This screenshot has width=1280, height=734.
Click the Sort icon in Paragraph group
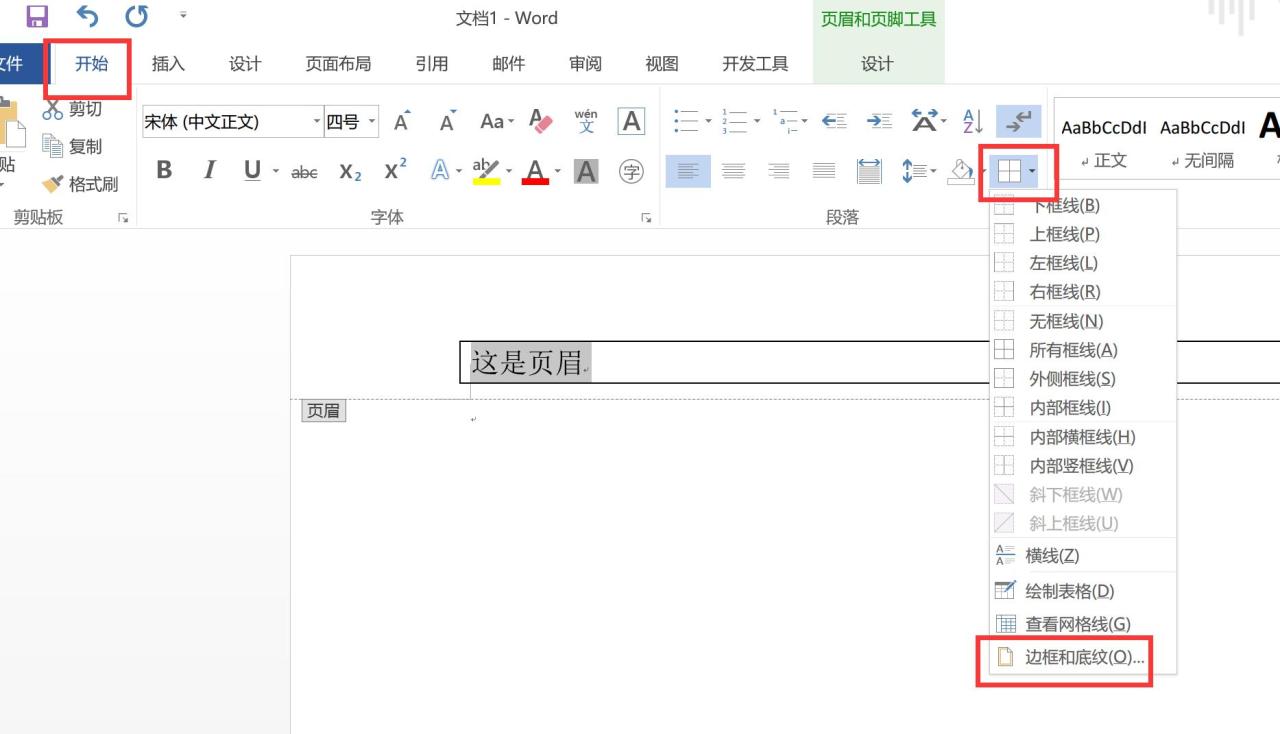(969, 121)
